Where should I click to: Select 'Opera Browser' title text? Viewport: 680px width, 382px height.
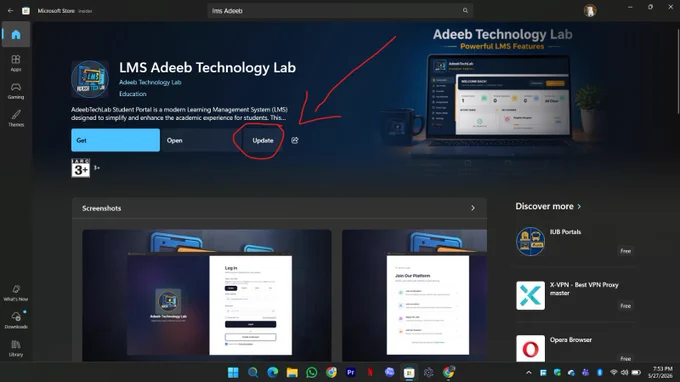(x=571, y=340)
